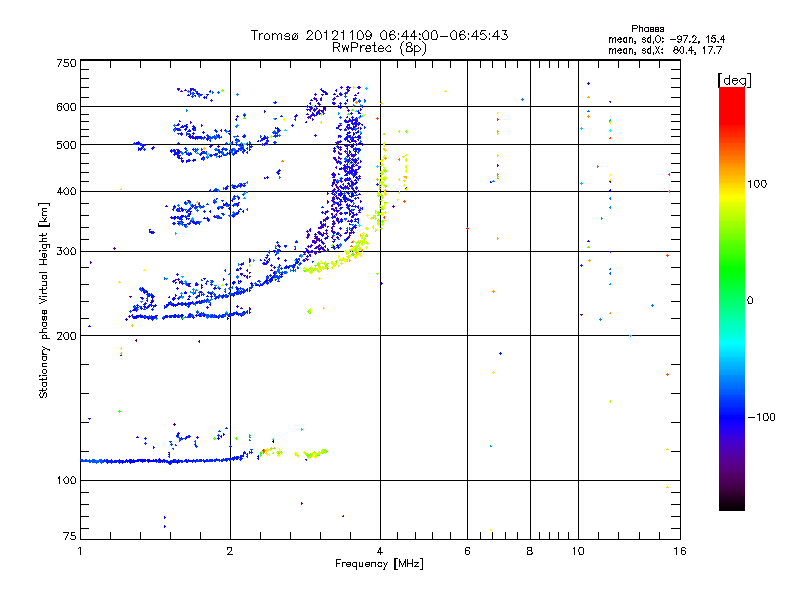Screen dimensions: 800x600
Task: Click the x-axis label '8'
Action: 530,551
